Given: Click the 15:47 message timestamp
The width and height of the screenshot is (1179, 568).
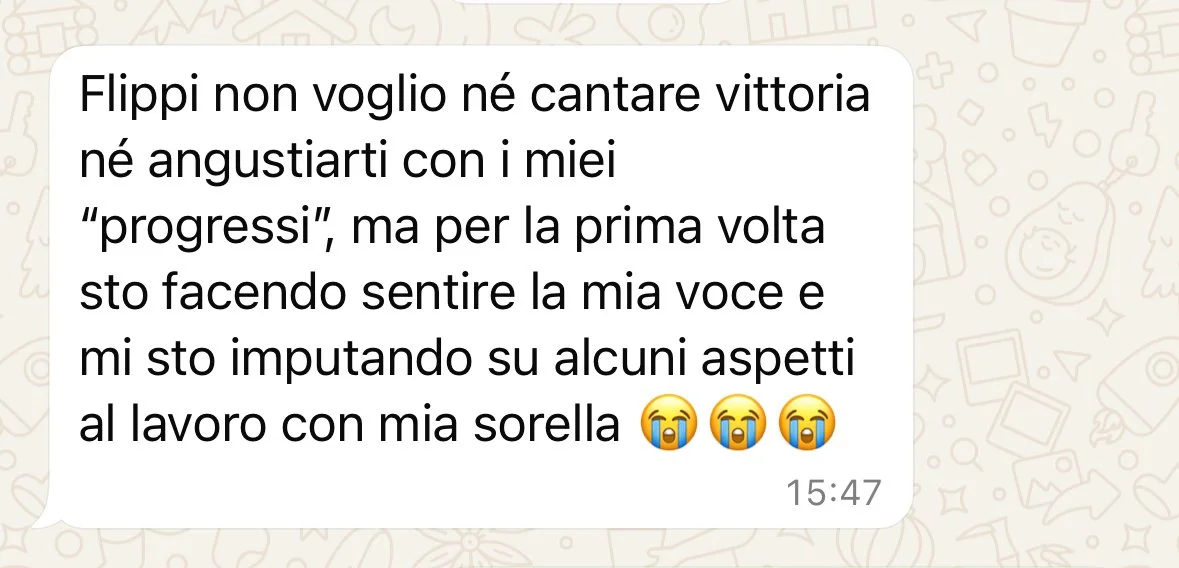Looking at the screenshot, I should pyautogui.click(x=832, y=493).
